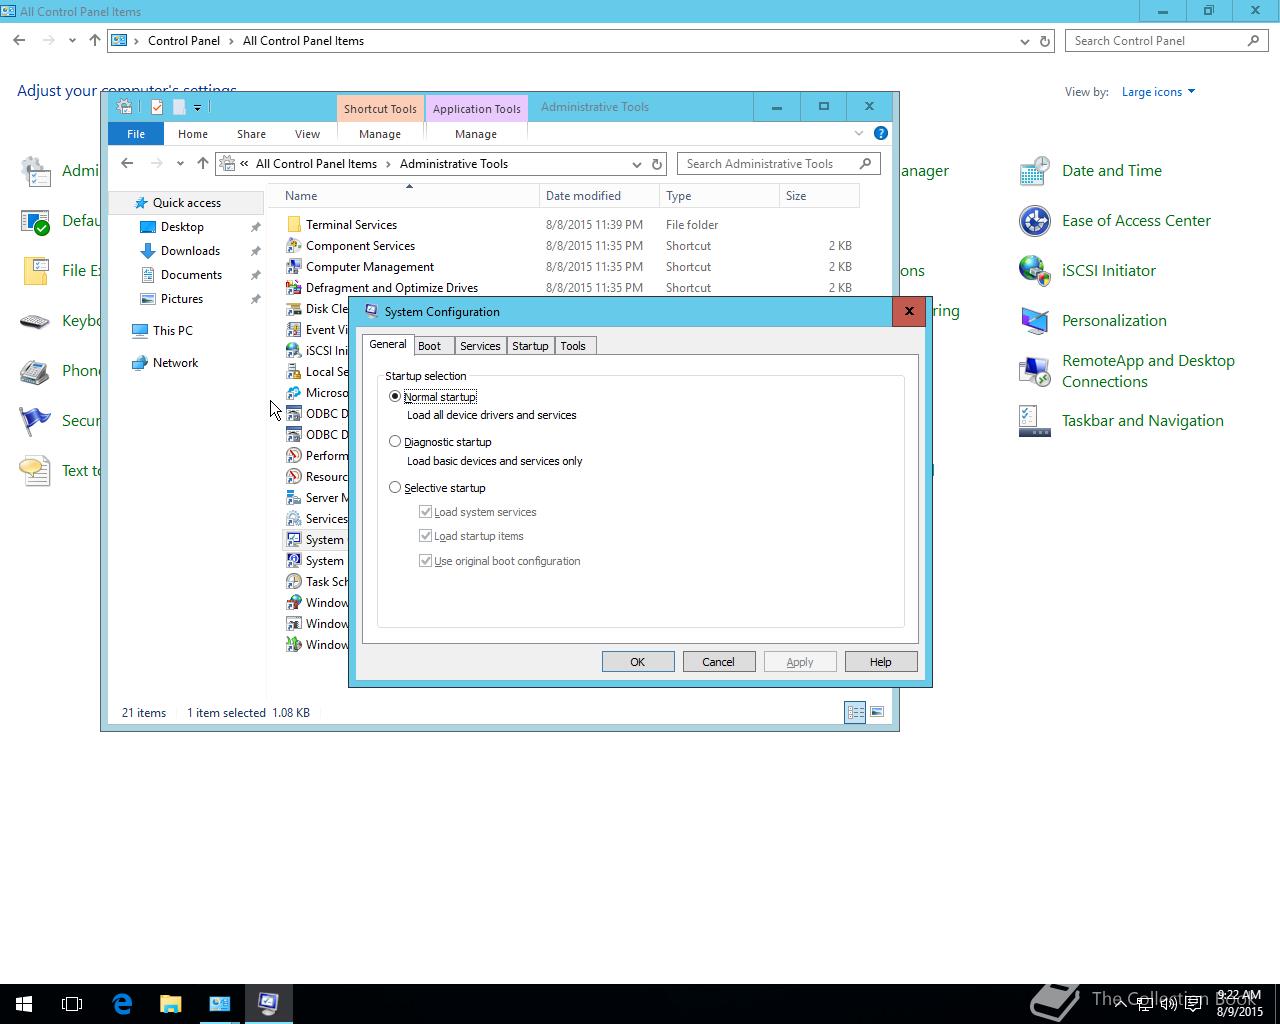Open the View by Large icons dropdown
The image size is (1280, 1024).
click(1158, 92)
